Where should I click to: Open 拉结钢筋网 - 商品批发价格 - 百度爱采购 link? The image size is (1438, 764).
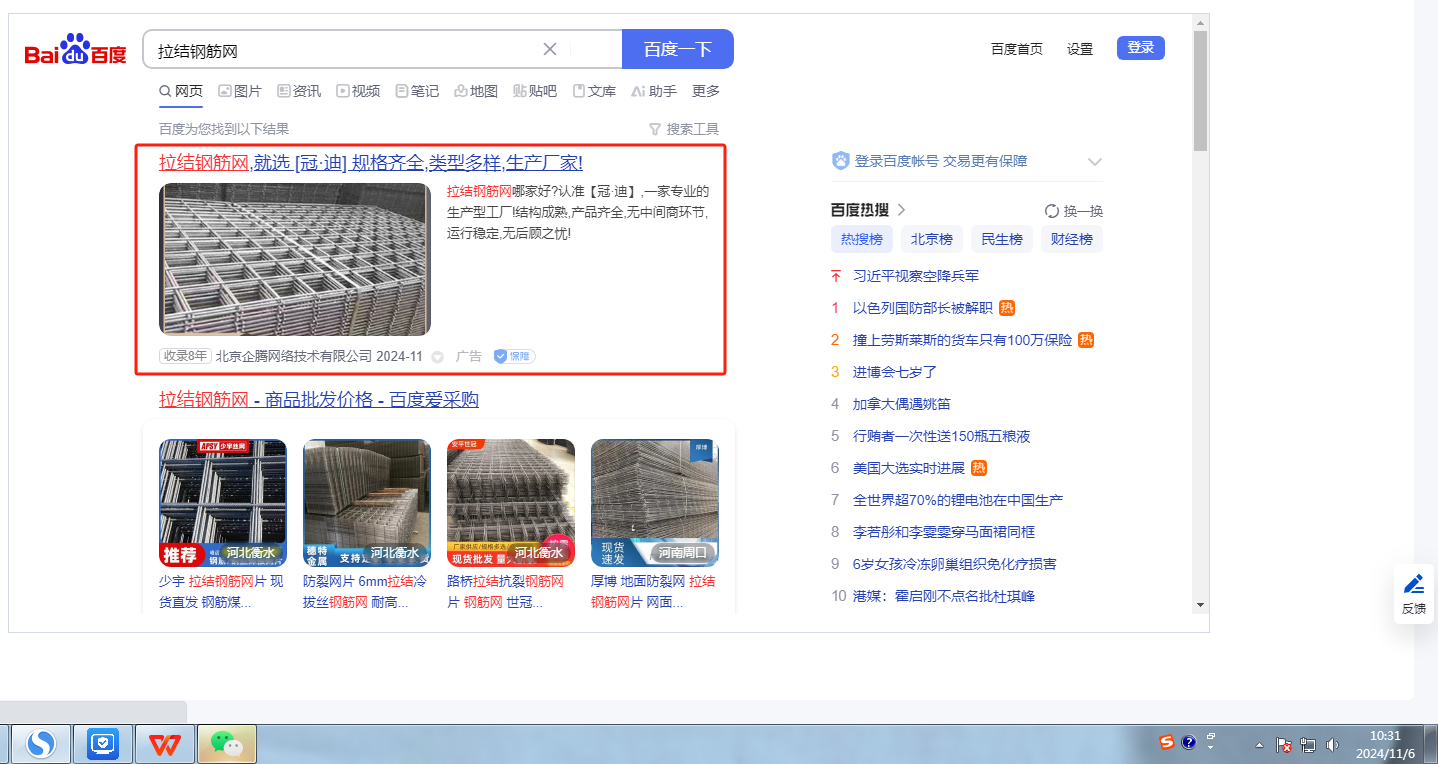coord(319,400)
